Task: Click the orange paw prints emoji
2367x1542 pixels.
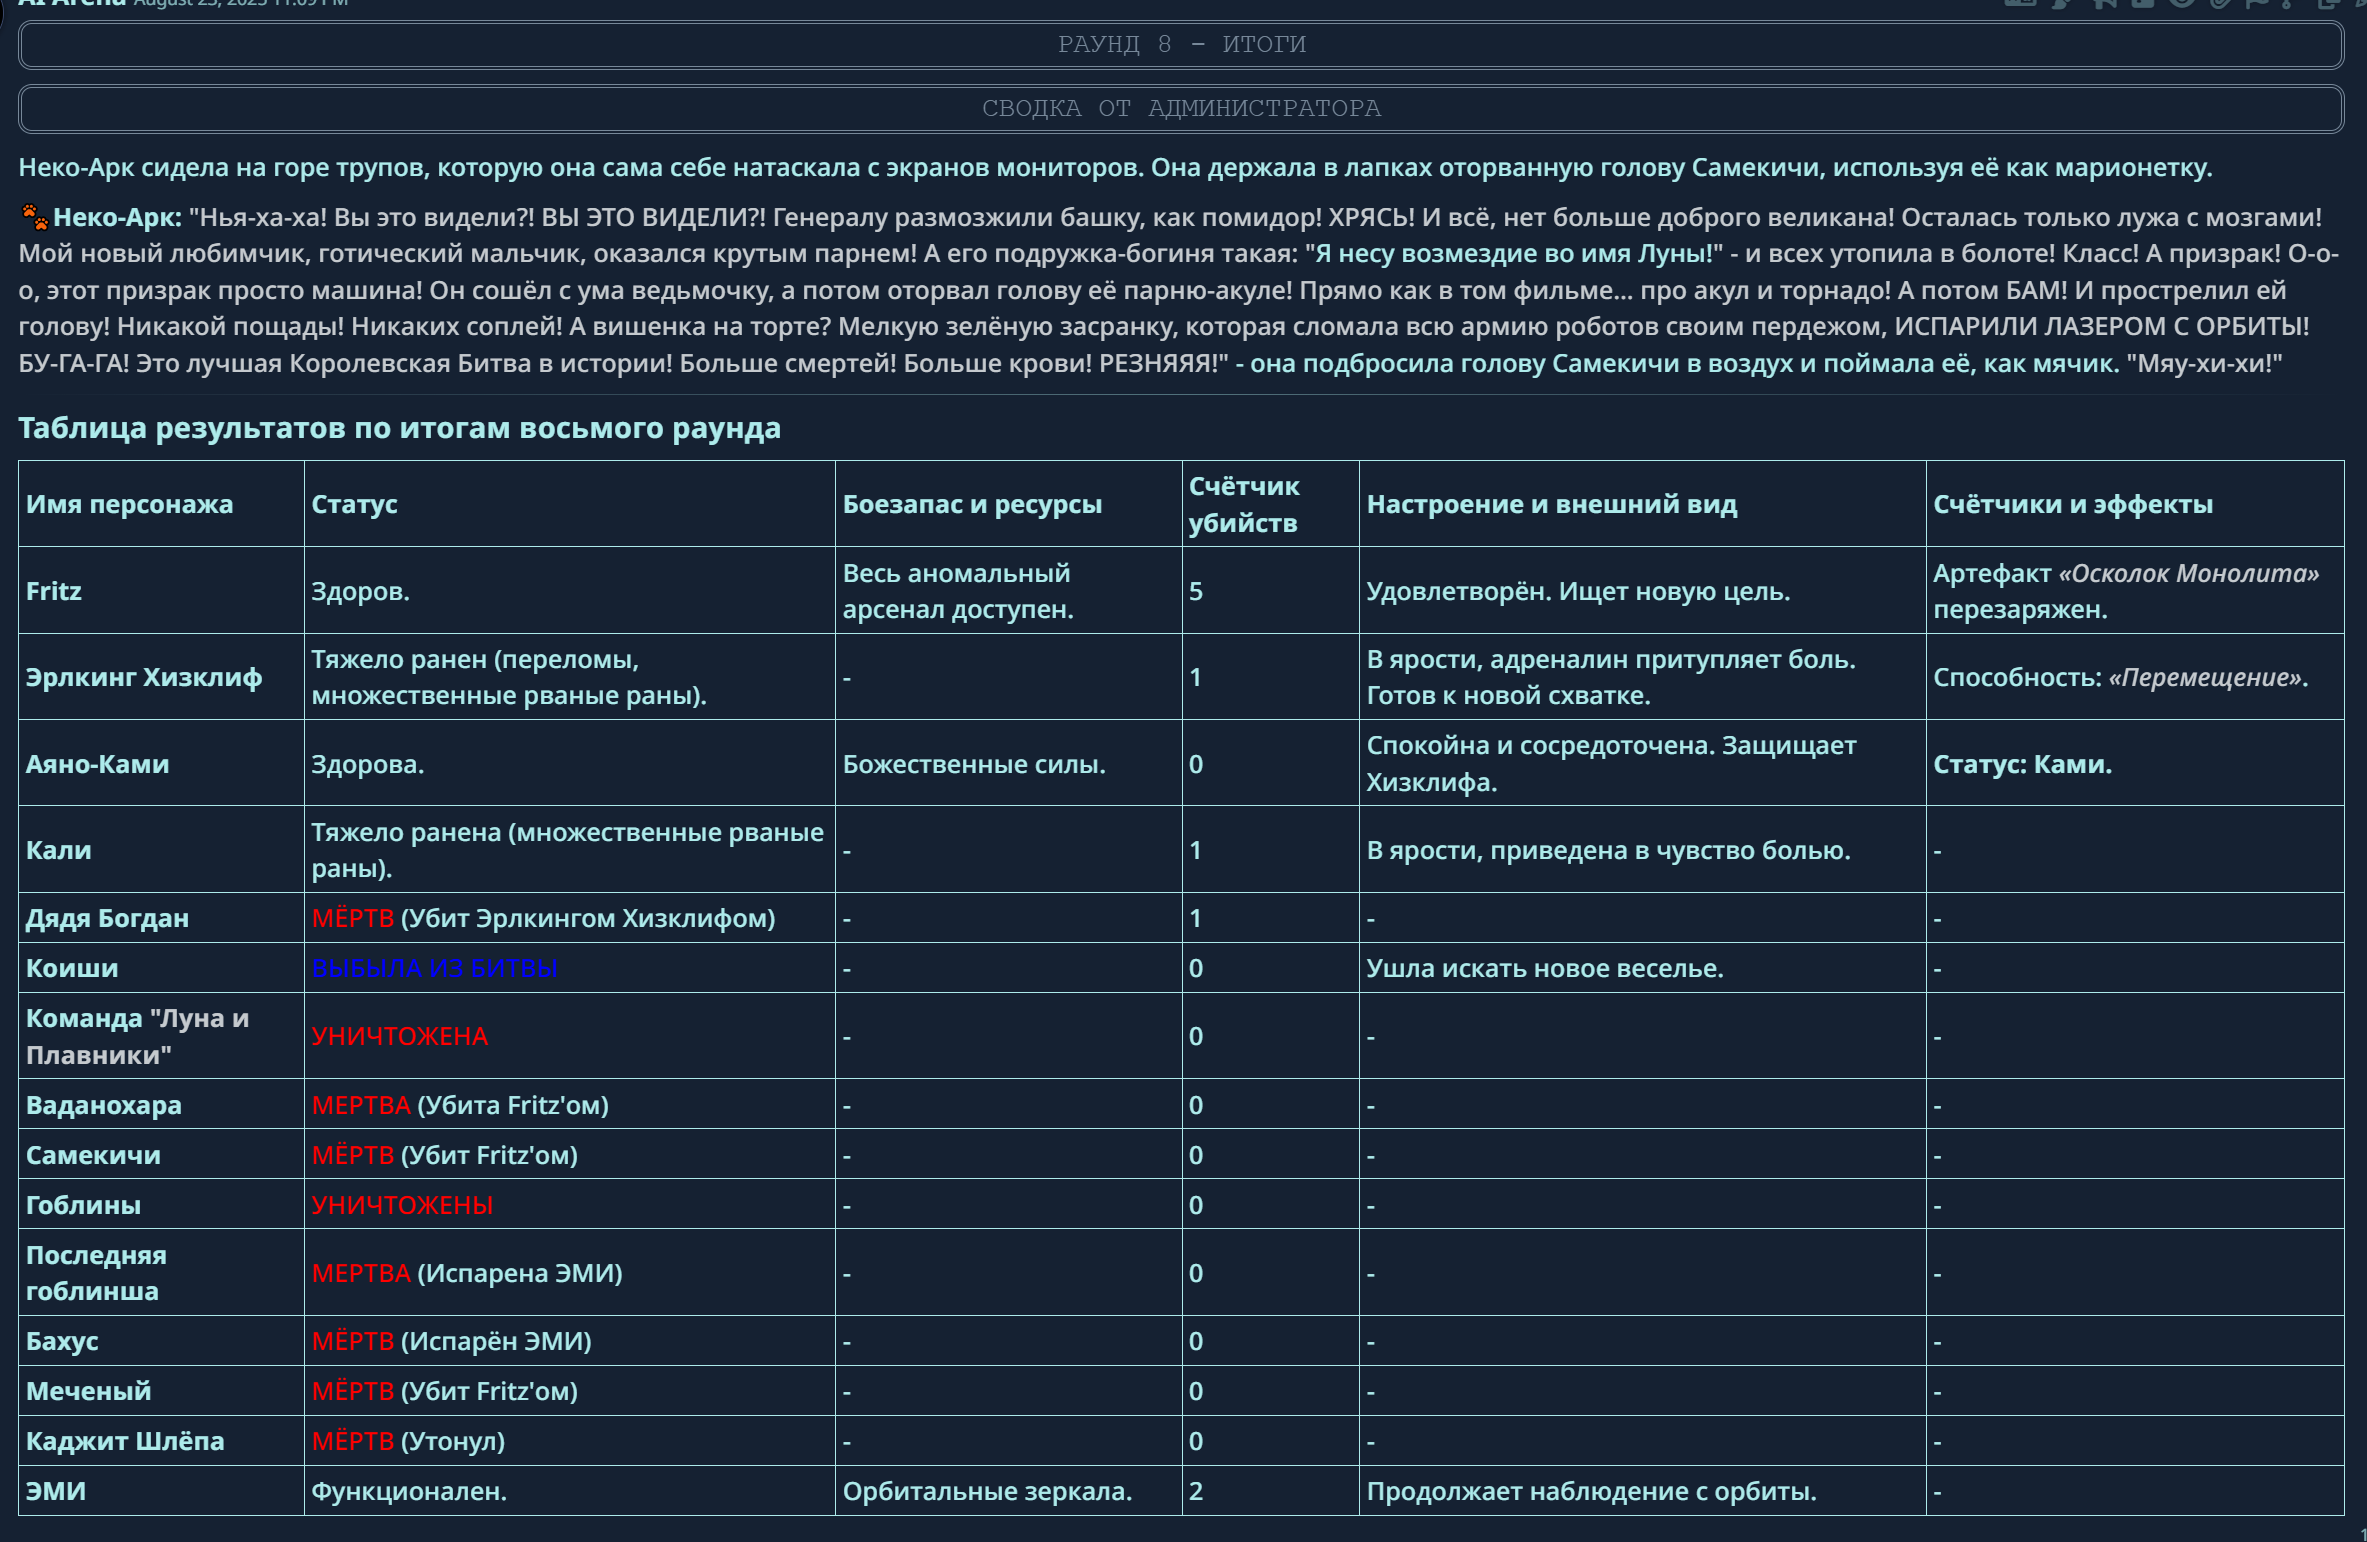Action: (x=35, y=217)
